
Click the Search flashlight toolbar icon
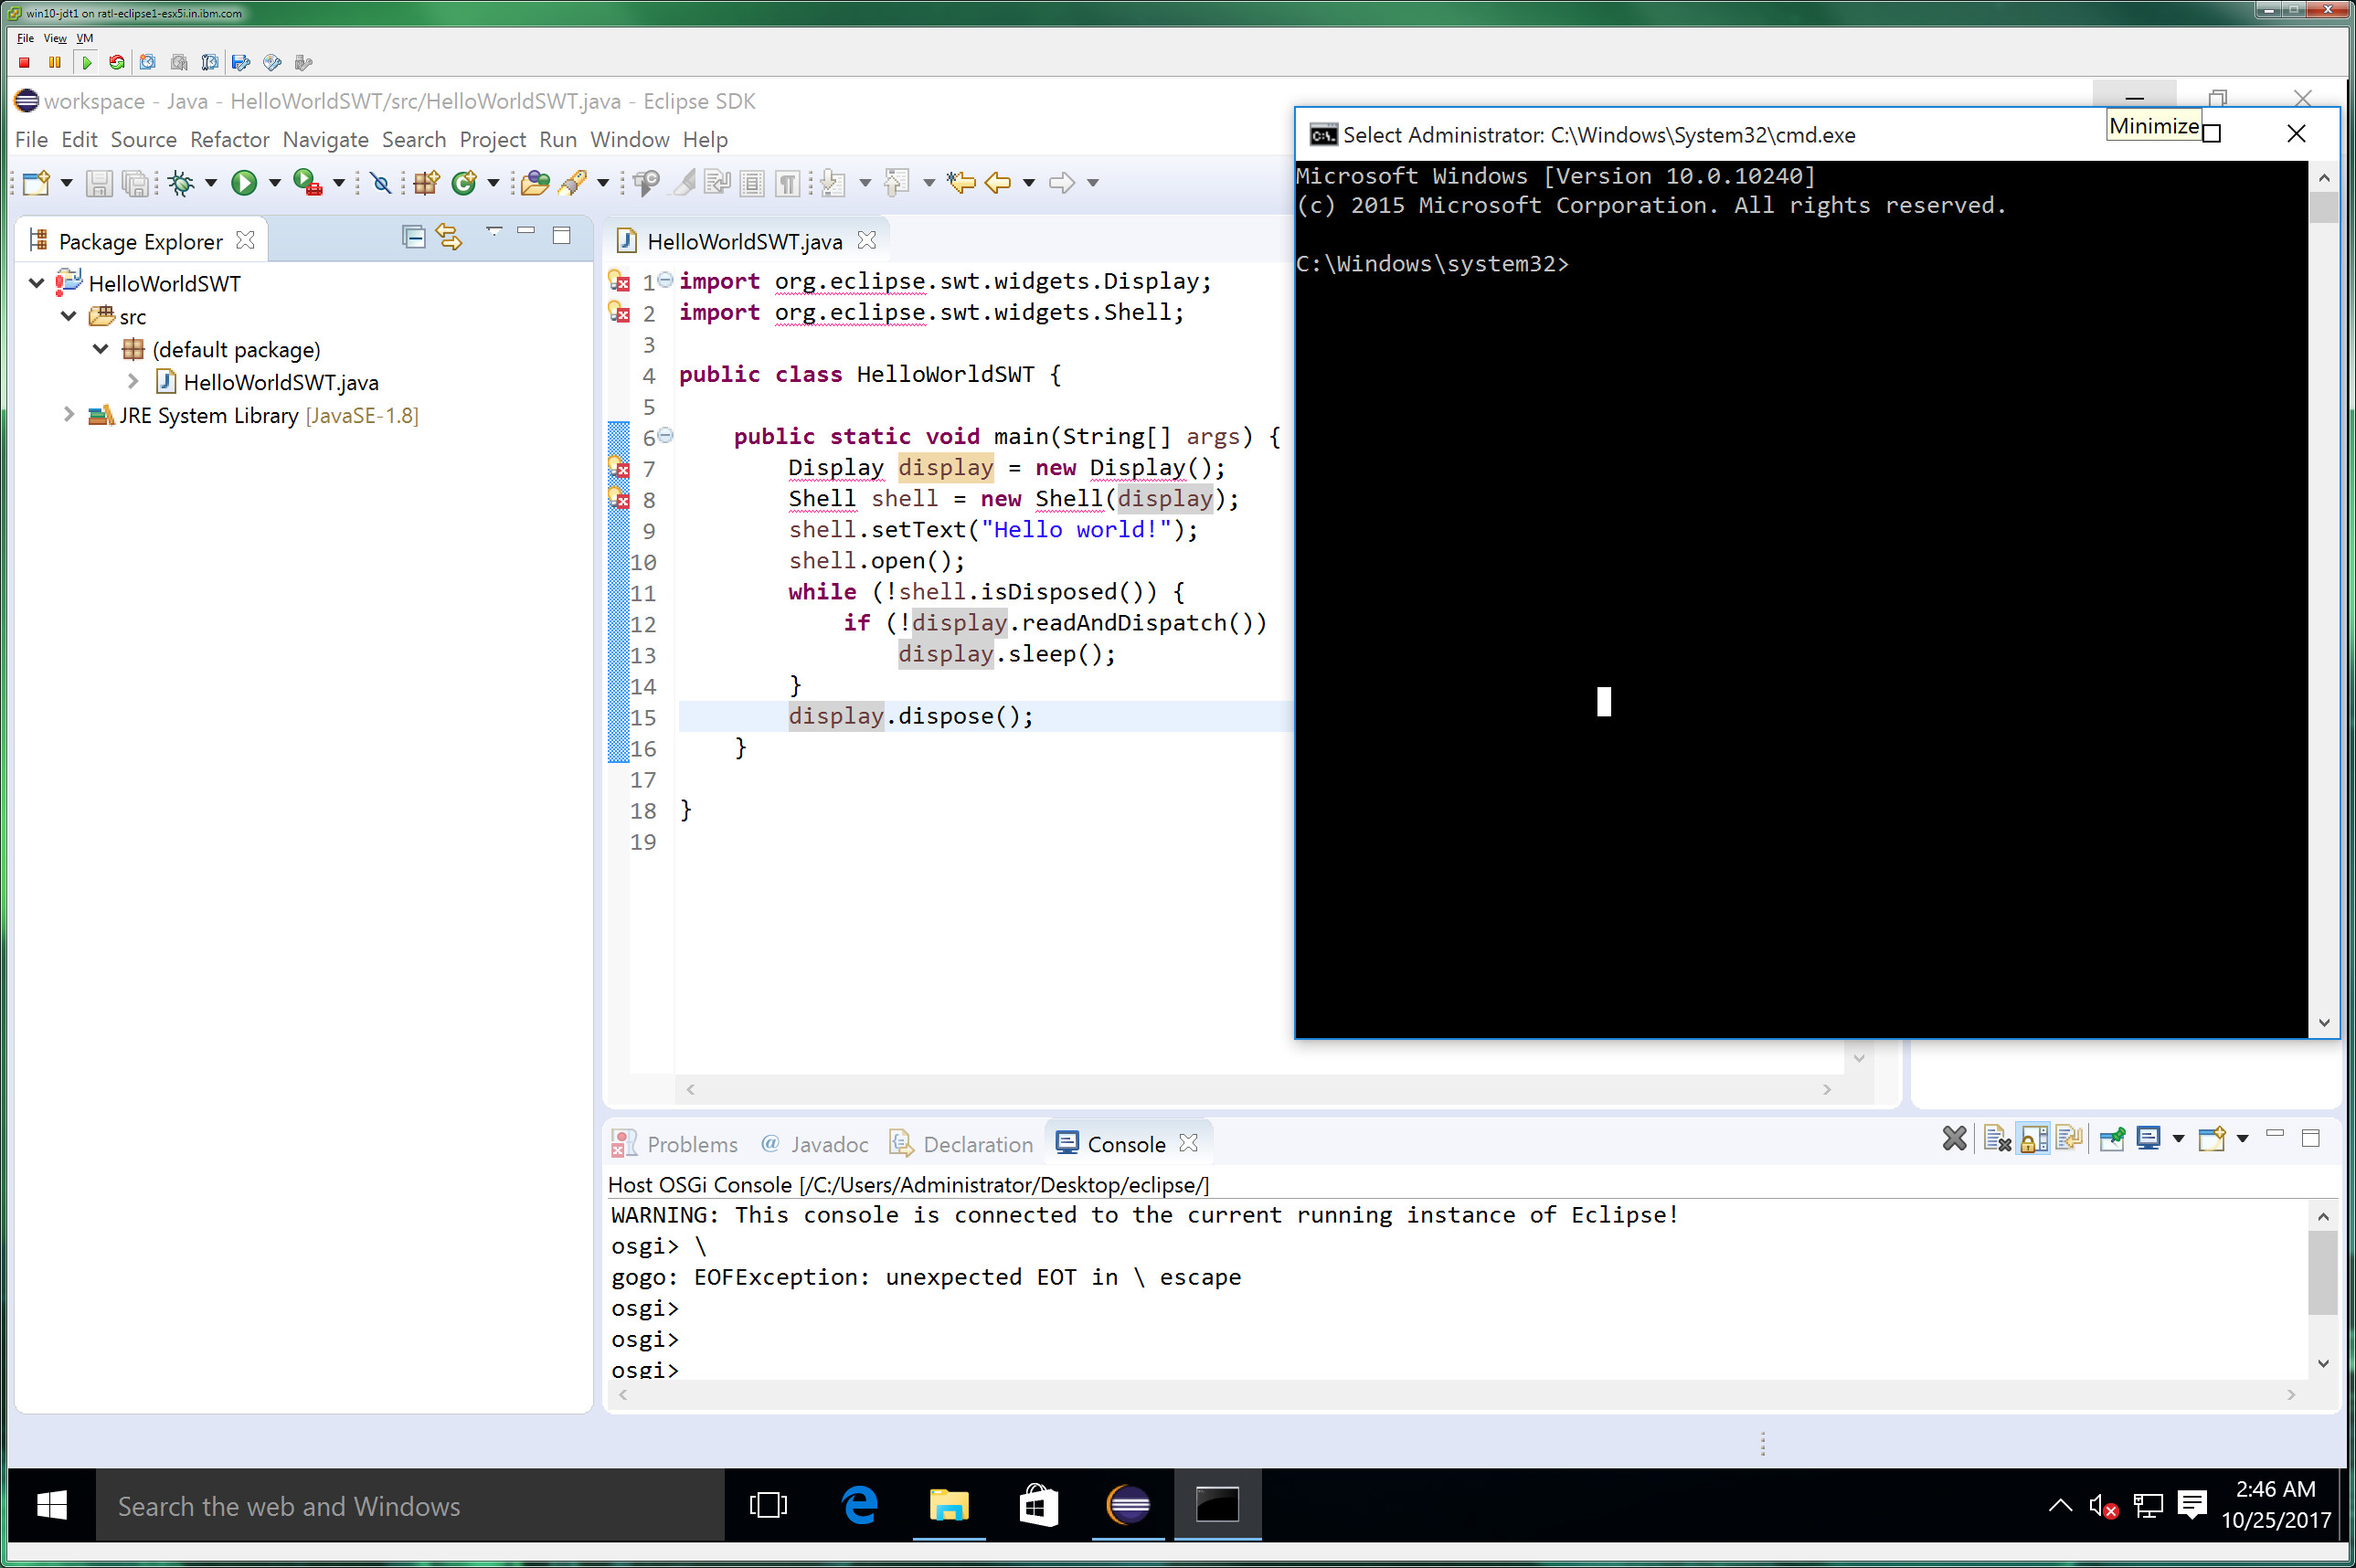(573, 183)
